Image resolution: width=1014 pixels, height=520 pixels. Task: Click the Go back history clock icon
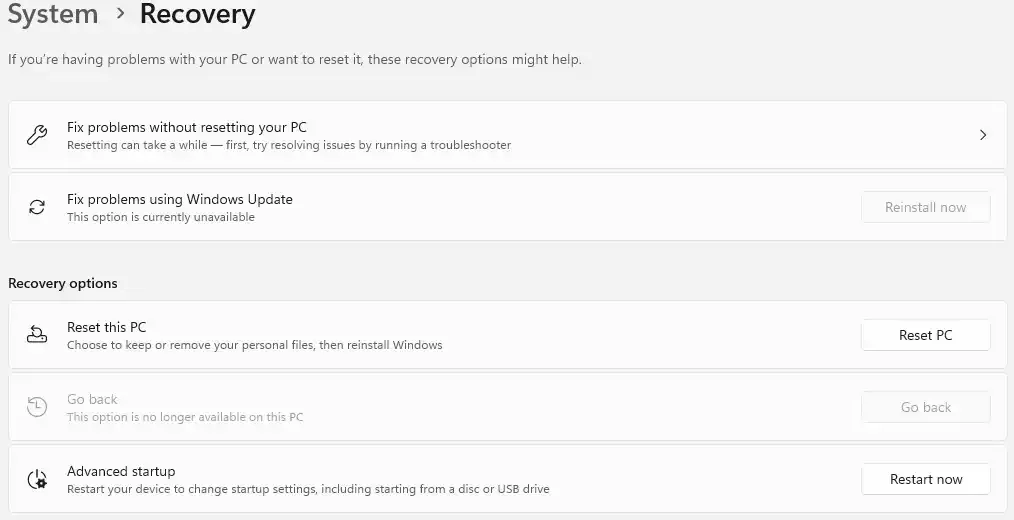37,407
